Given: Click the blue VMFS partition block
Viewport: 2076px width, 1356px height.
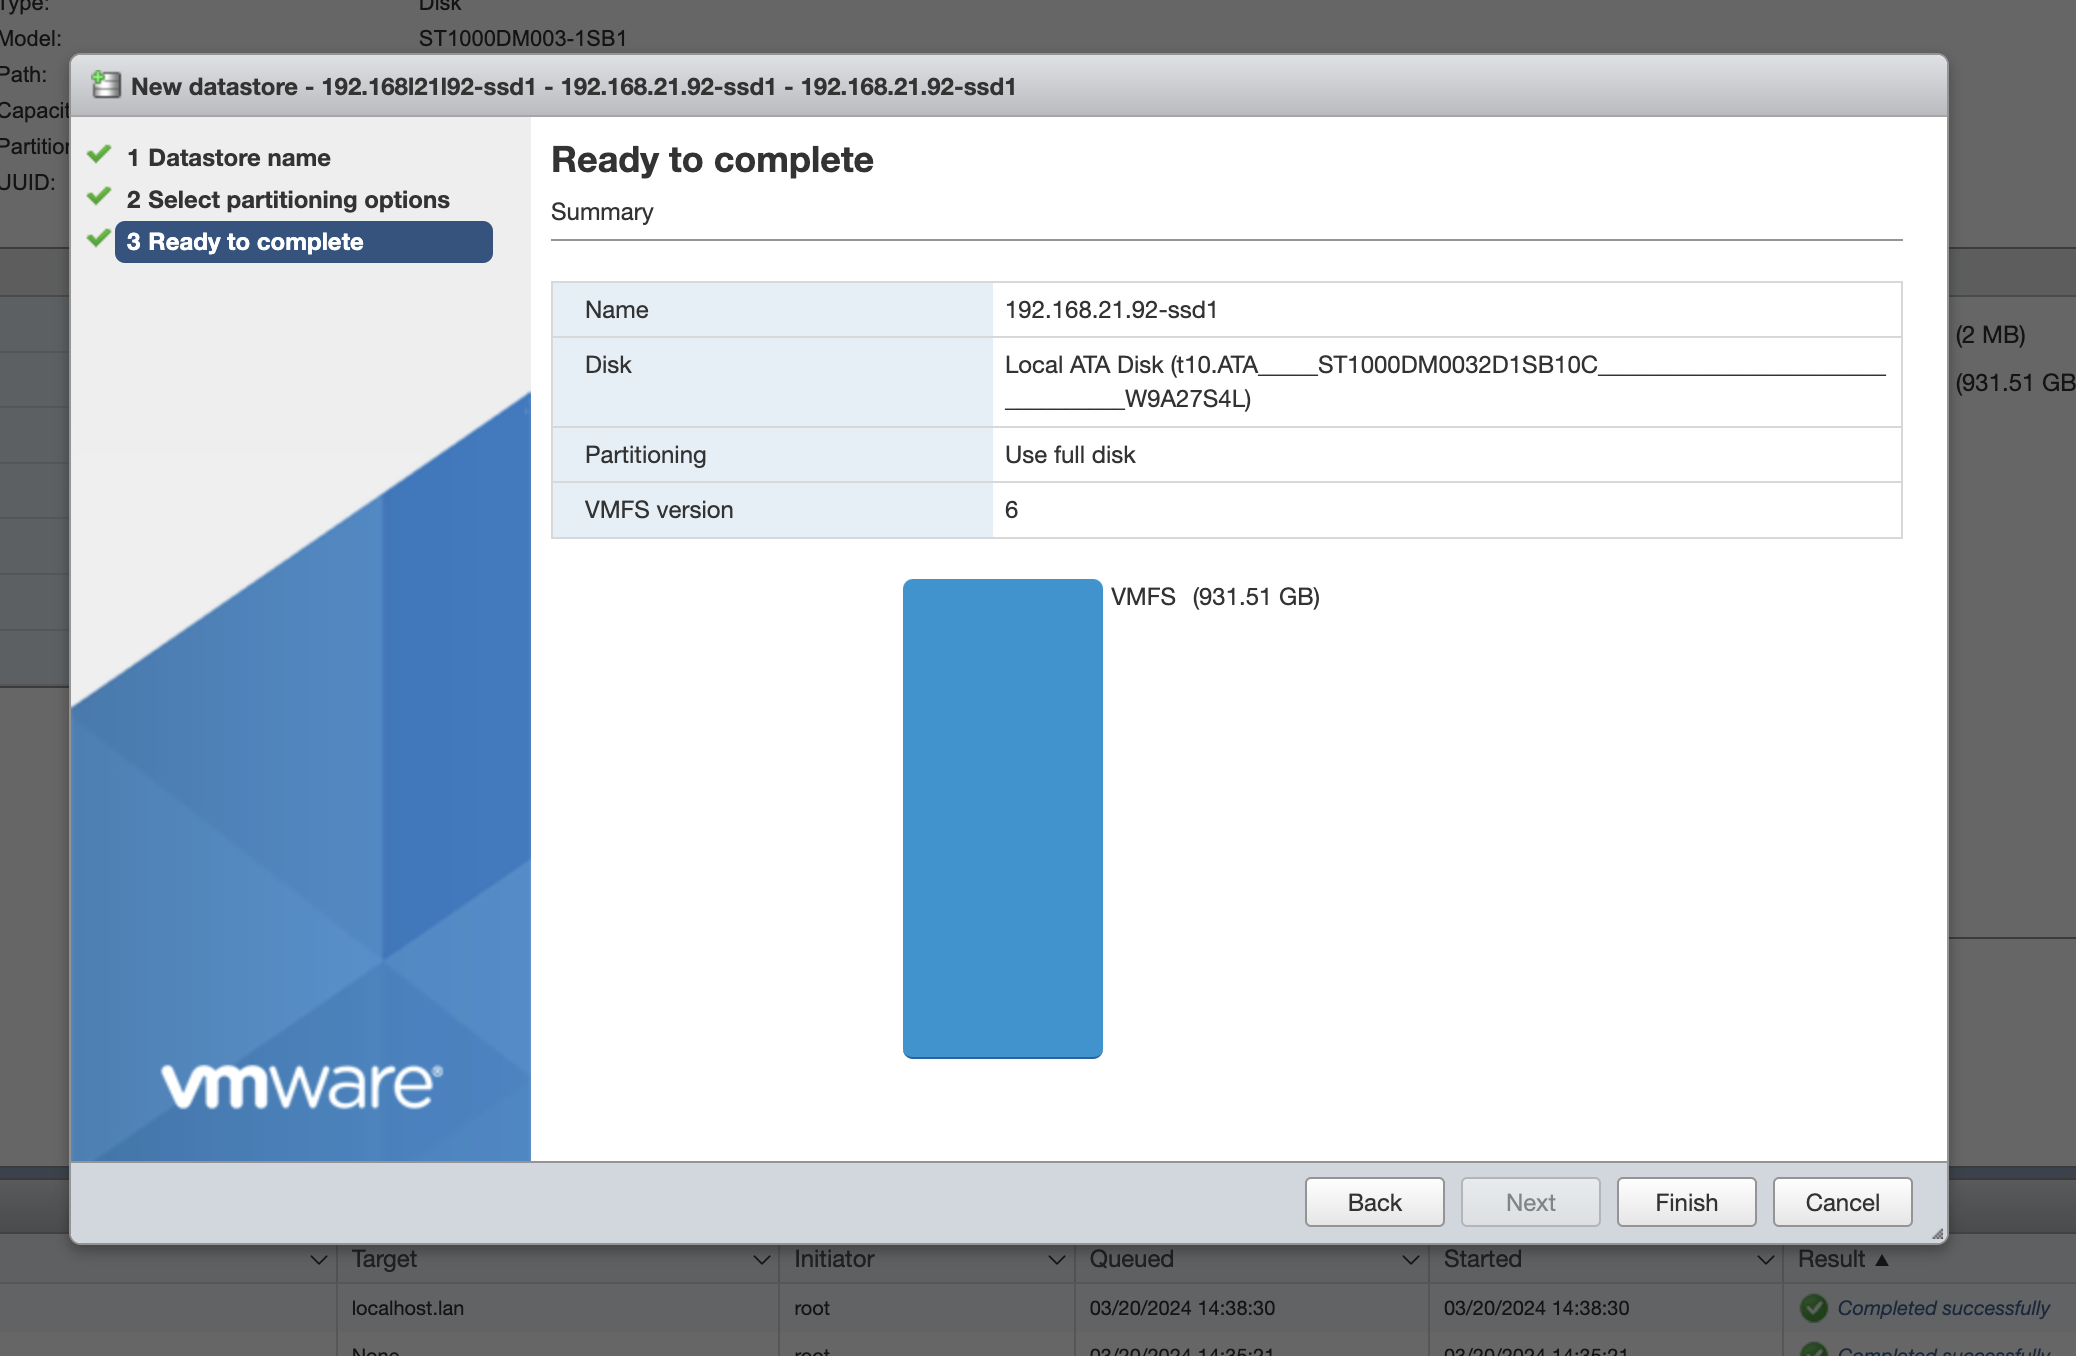Looking at the screenshot, I should (x=1002, y=818).
